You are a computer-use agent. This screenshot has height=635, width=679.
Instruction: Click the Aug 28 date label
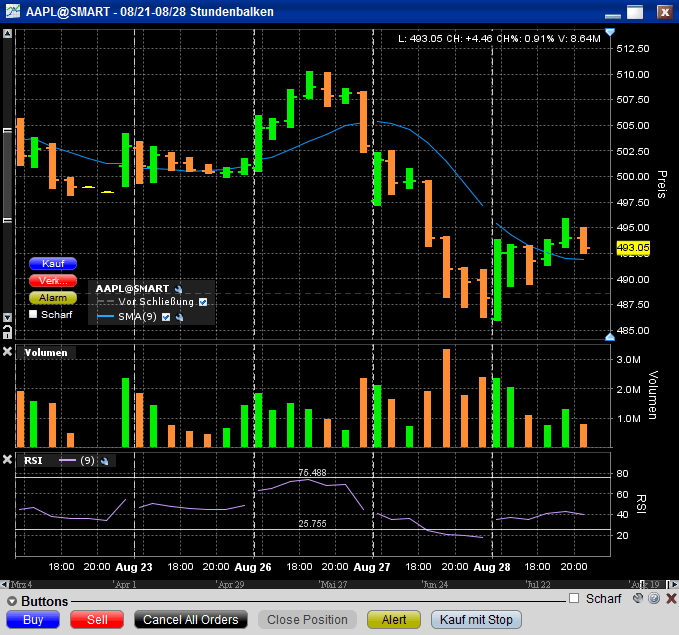[x=492, y=567]
